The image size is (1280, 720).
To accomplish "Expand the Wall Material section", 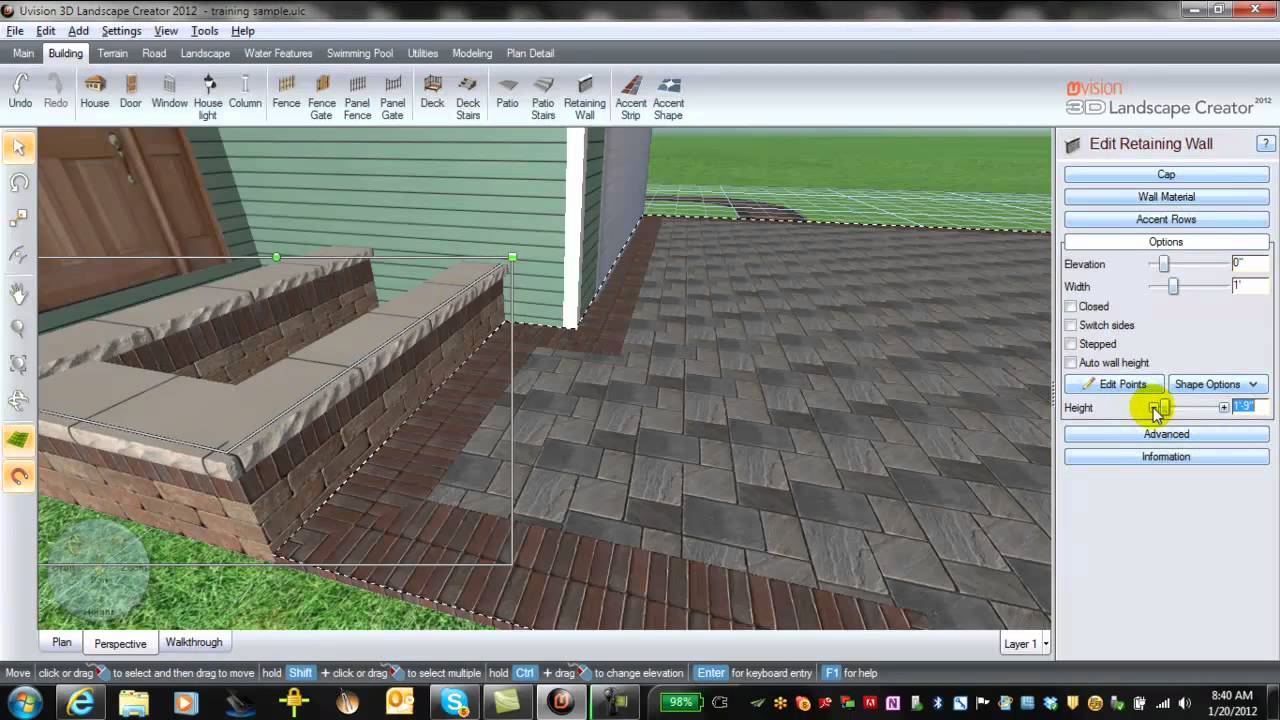I will [1166, 197].
